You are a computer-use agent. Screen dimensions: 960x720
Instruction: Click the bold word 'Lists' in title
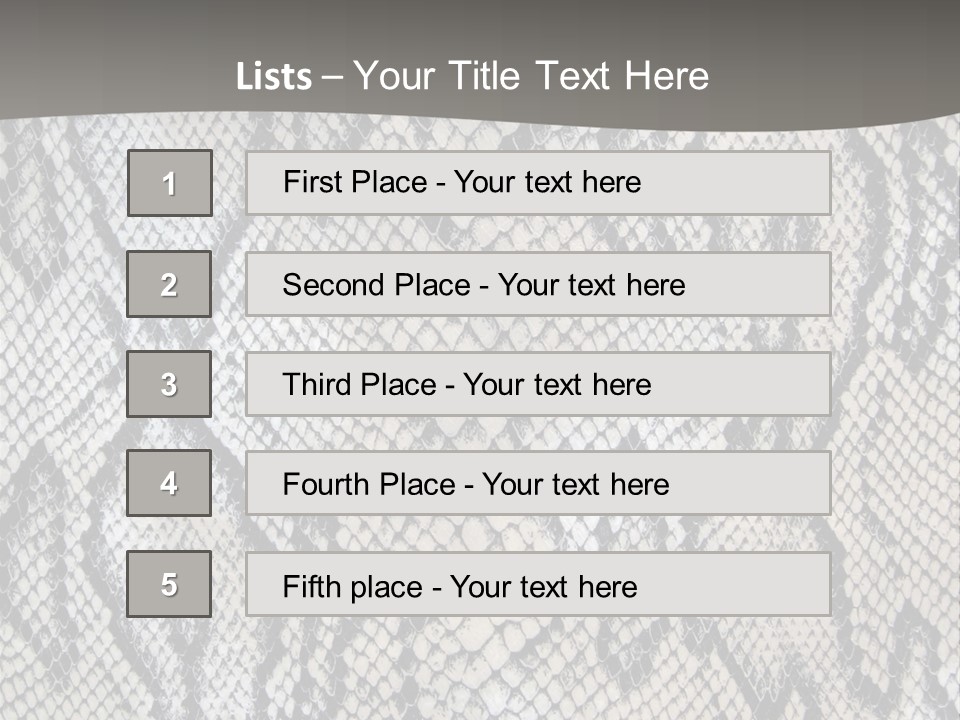click(273, 77)
